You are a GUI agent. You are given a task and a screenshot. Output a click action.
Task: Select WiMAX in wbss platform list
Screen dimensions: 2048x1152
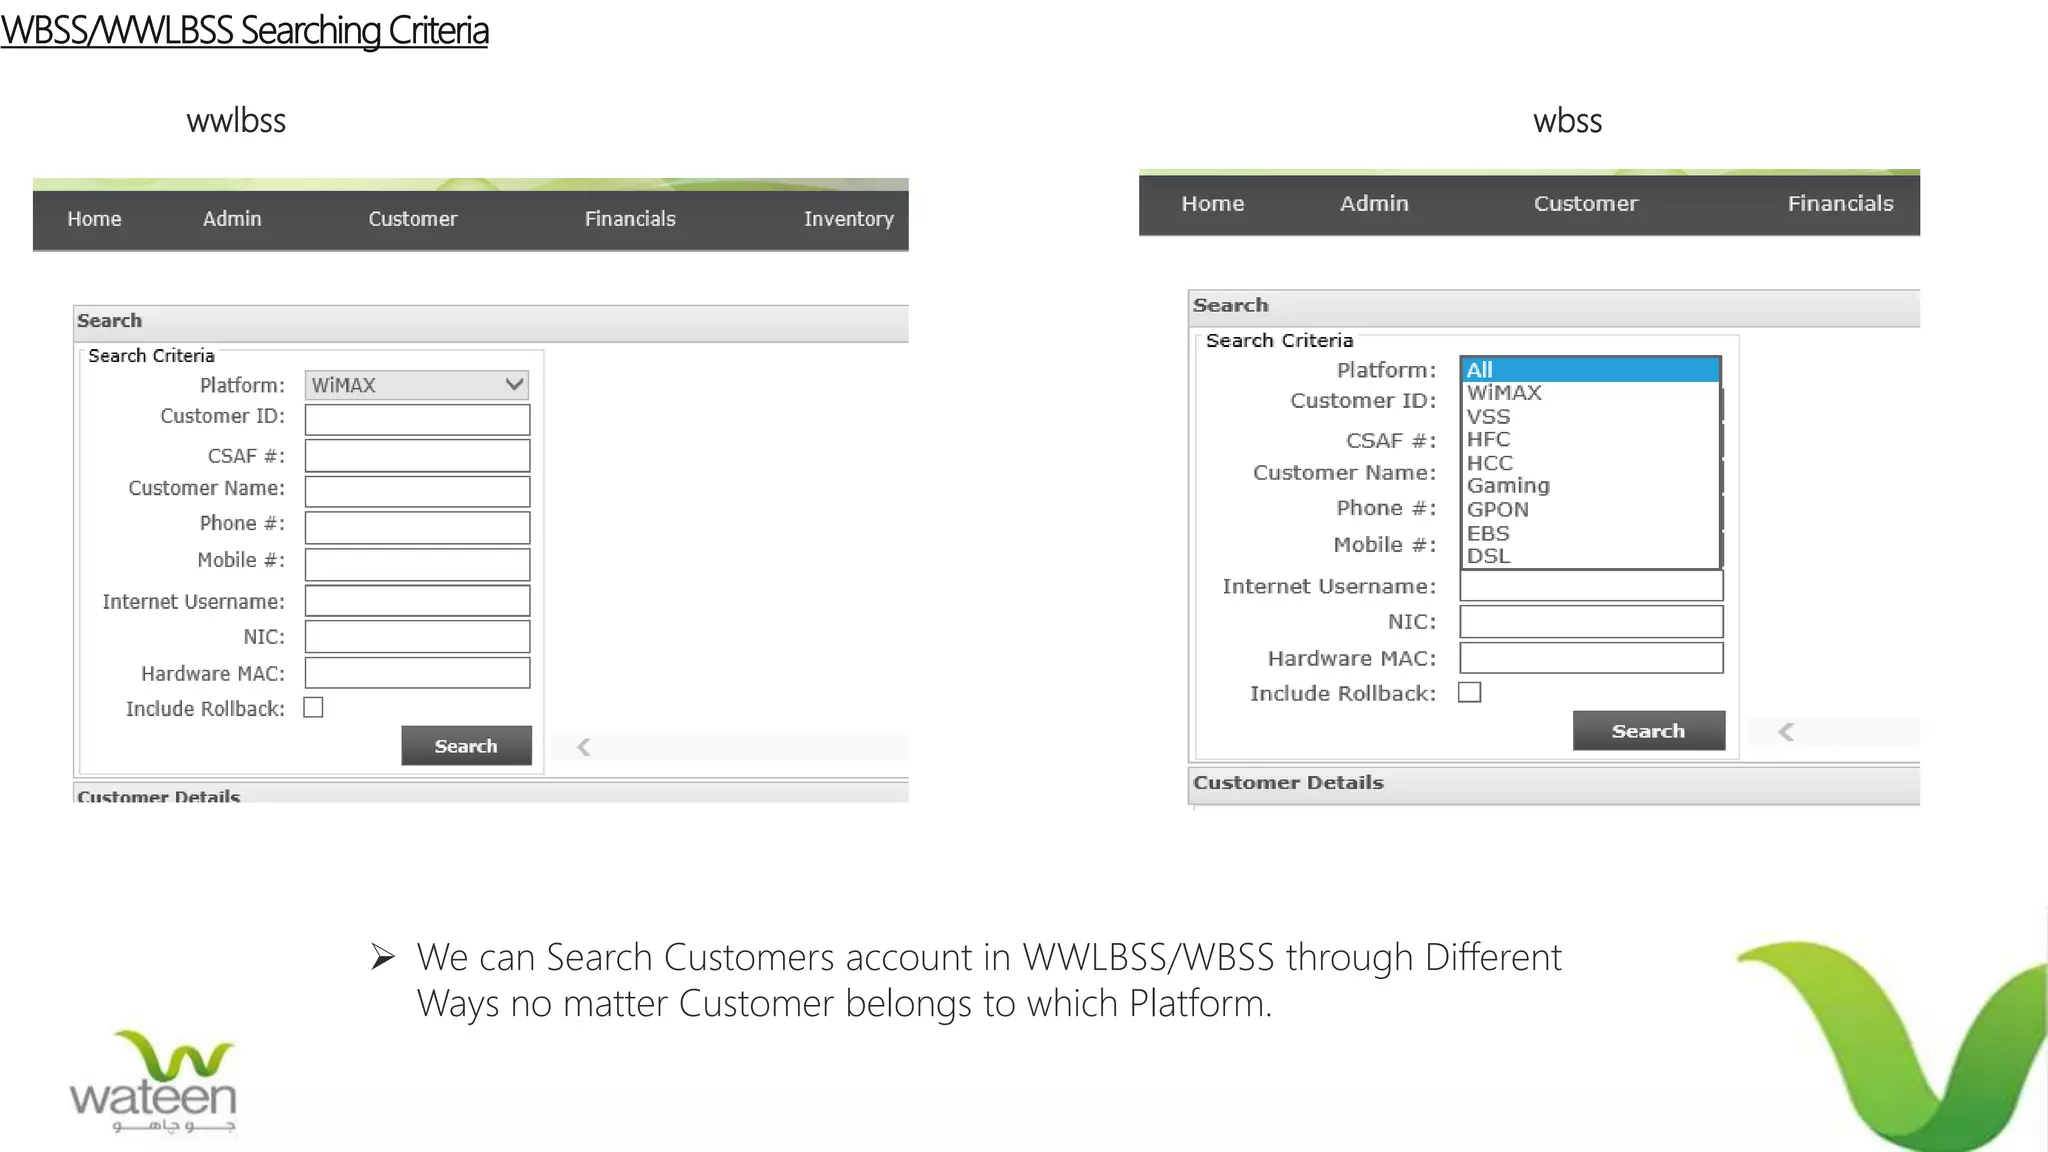coord(1590,393)
